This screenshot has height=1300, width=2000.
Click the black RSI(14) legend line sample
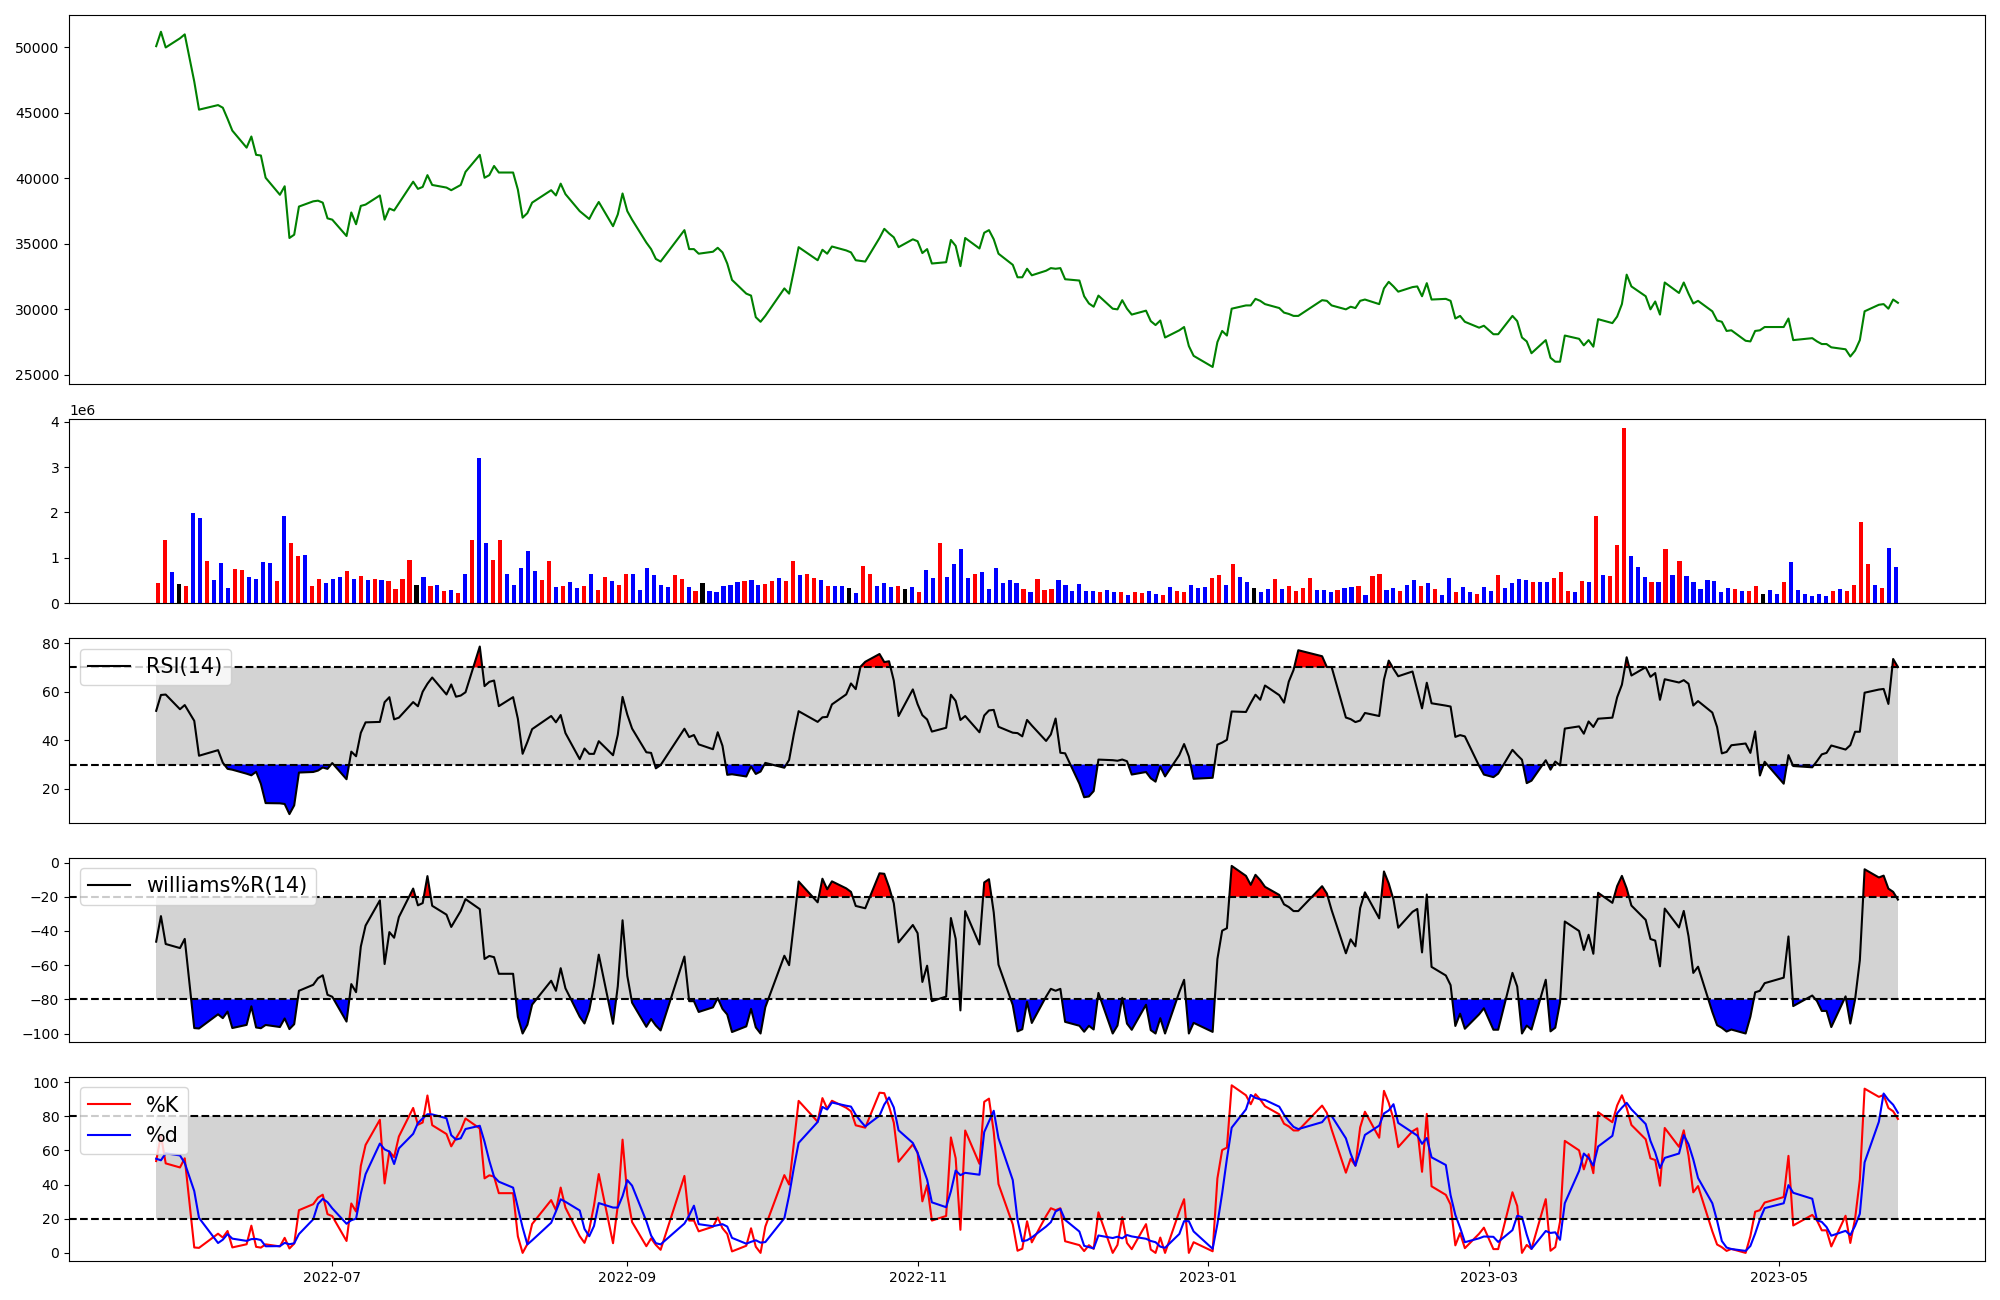point(109,667)
